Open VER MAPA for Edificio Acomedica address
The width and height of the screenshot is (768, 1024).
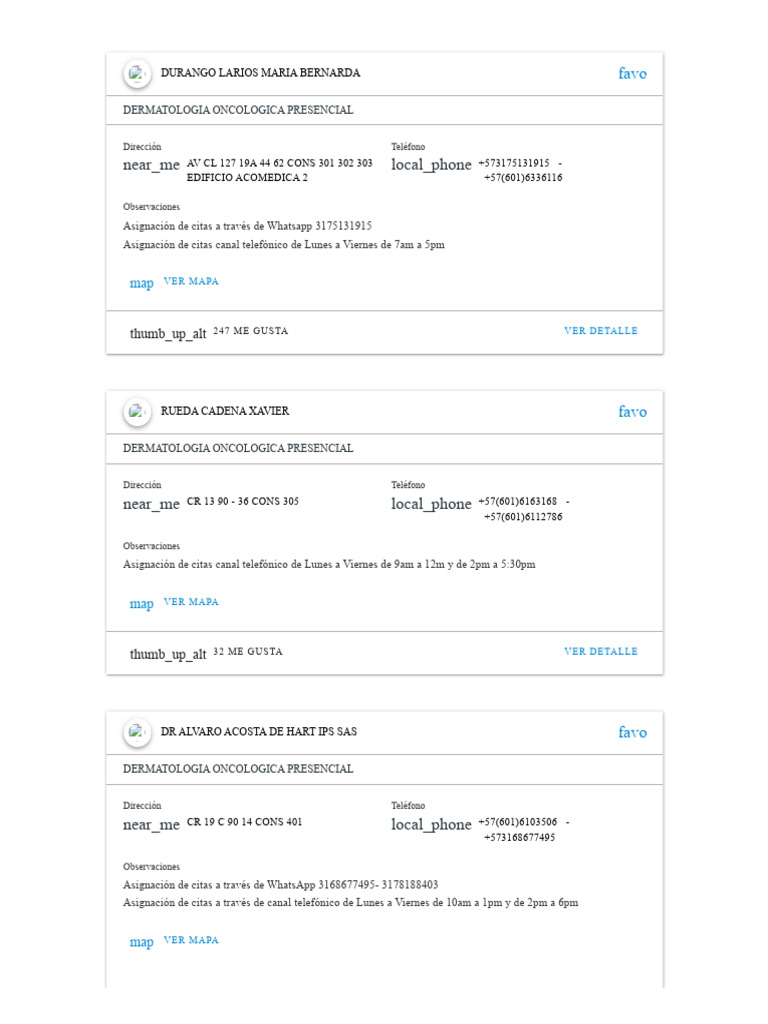tap(191, 281)
